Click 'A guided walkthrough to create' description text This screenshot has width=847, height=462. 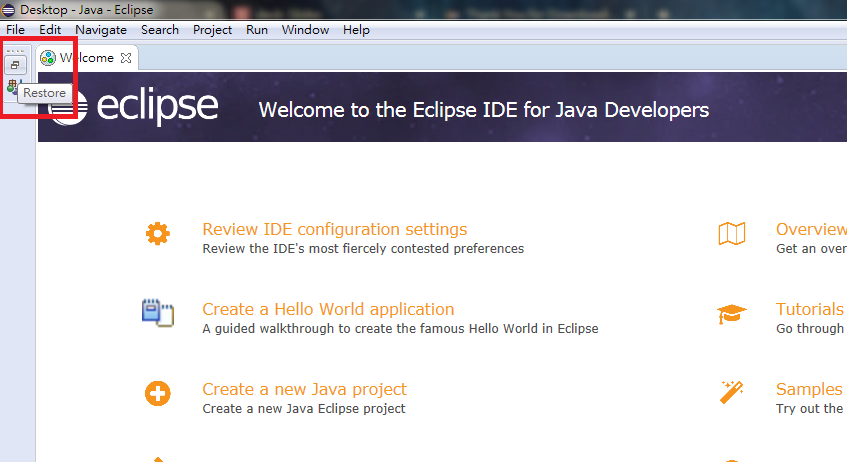400,329
